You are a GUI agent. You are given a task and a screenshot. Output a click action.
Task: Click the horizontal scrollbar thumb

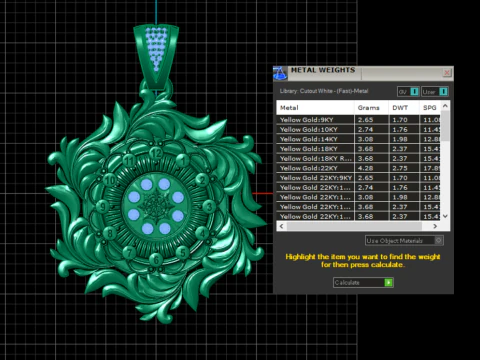coord(354,226)
